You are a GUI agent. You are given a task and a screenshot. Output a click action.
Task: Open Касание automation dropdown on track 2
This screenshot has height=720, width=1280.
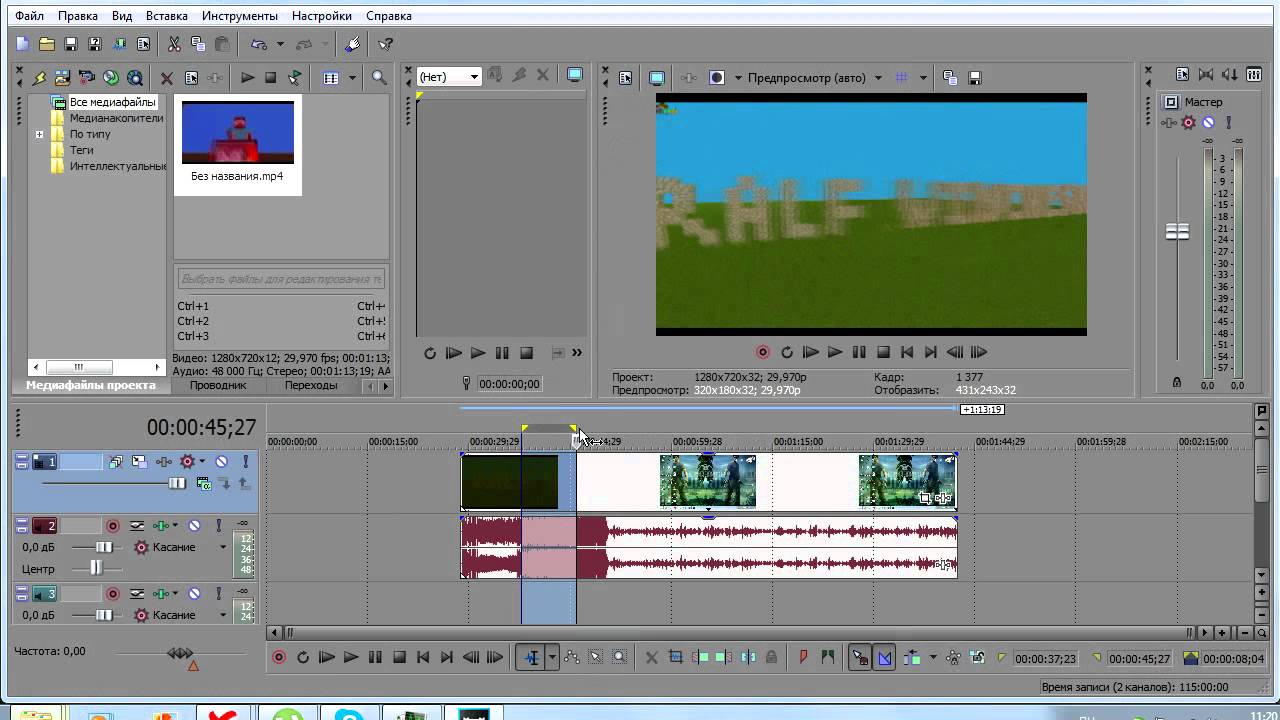(223, 547)
